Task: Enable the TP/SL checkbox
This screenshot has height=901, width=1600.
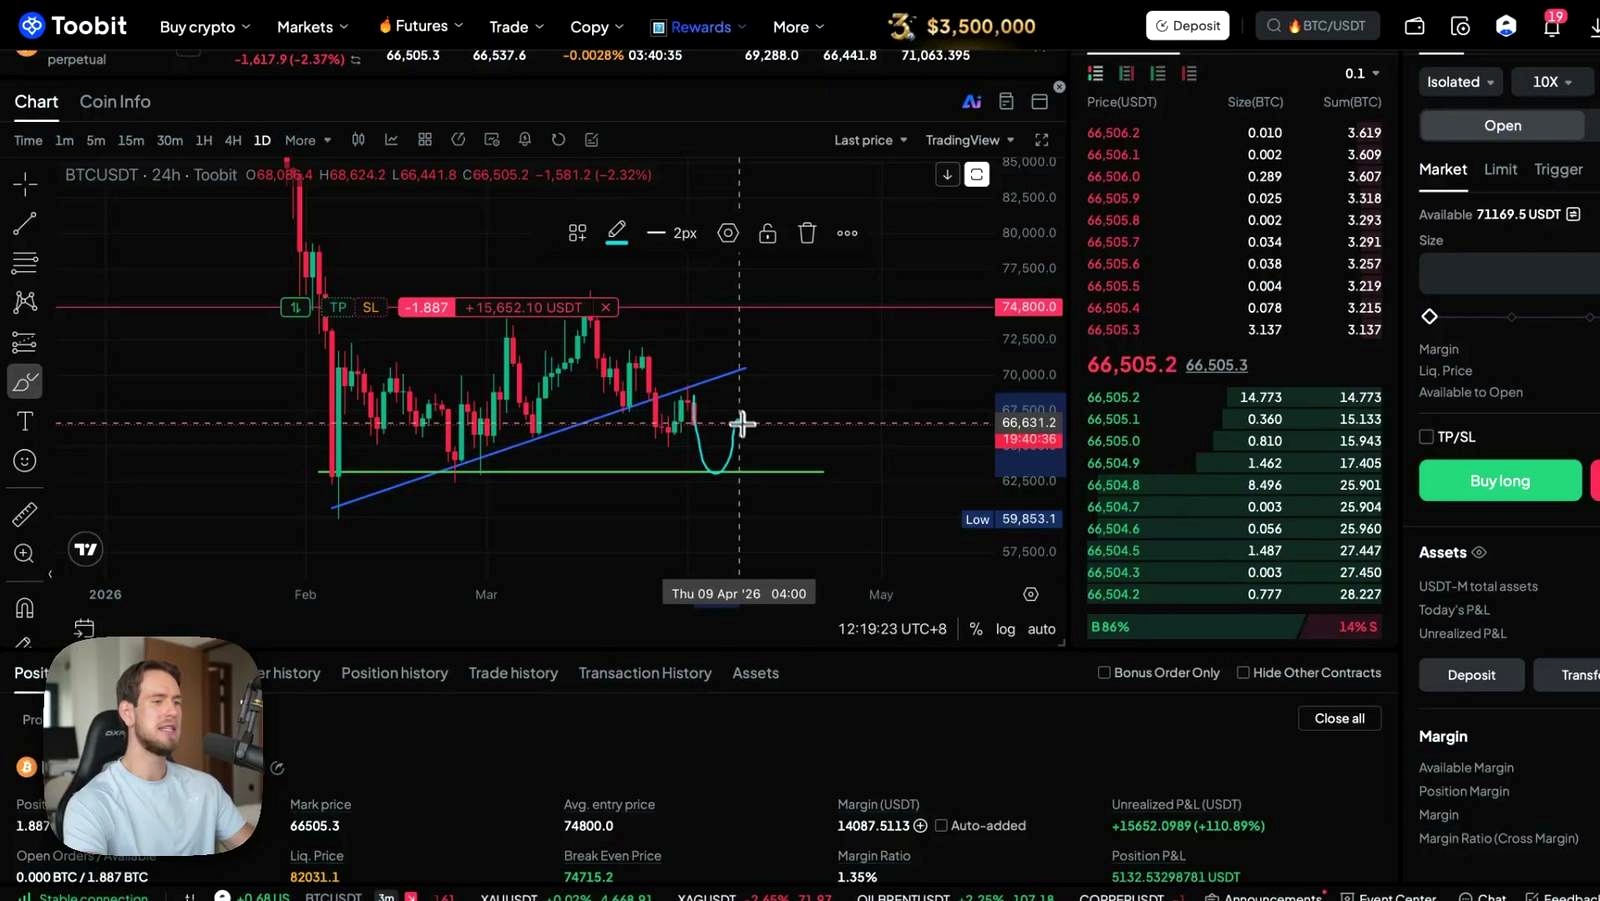Action: pos(1426,437)
